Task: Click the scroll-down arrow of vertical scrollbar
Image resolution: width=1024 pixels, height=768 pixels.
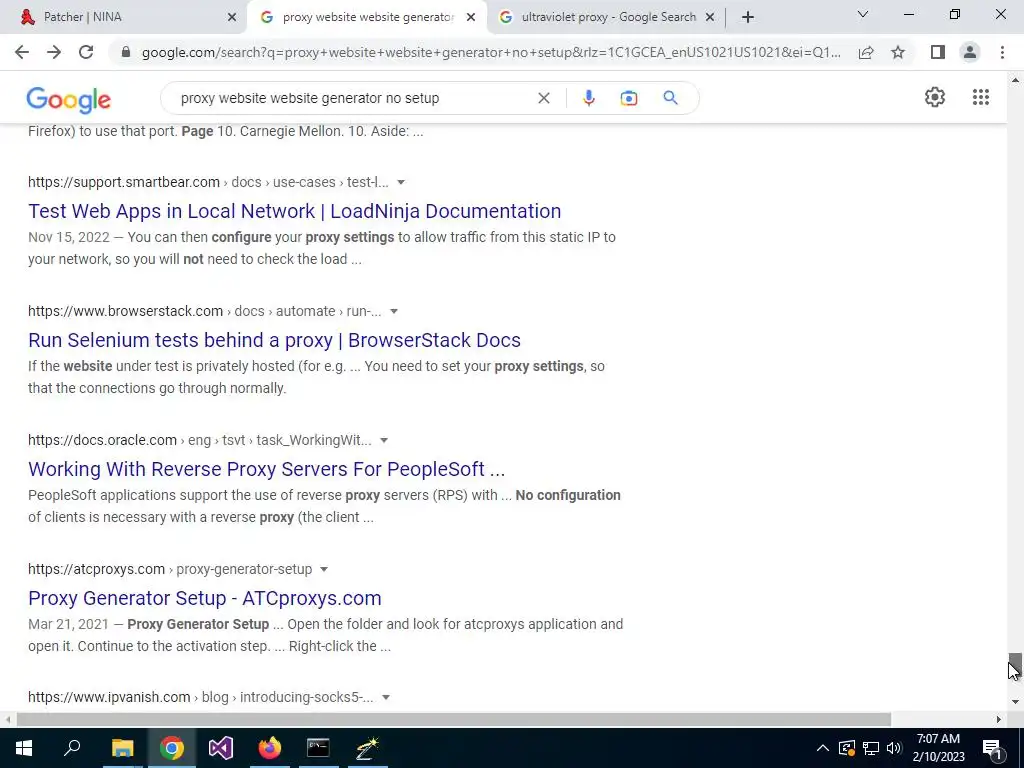Action: [1015, 702]
